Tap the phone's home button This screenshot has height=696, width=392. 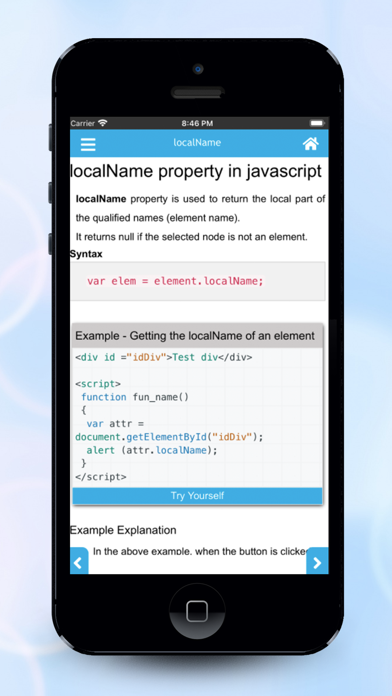click(x=197, y=611)
